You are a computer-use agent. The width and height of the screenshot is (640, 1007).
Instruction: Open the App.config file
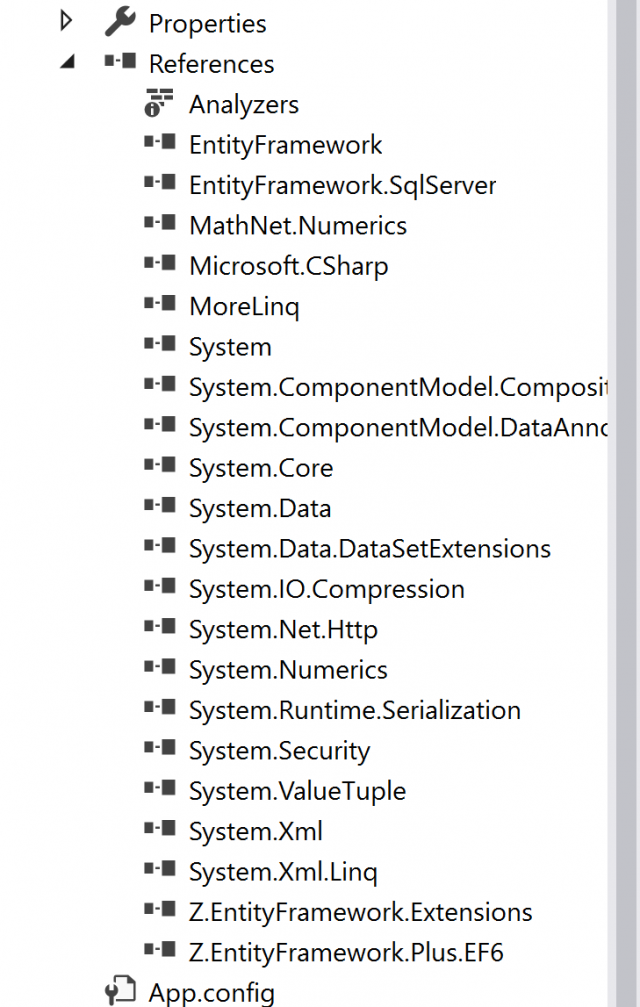tap(212, 992)
